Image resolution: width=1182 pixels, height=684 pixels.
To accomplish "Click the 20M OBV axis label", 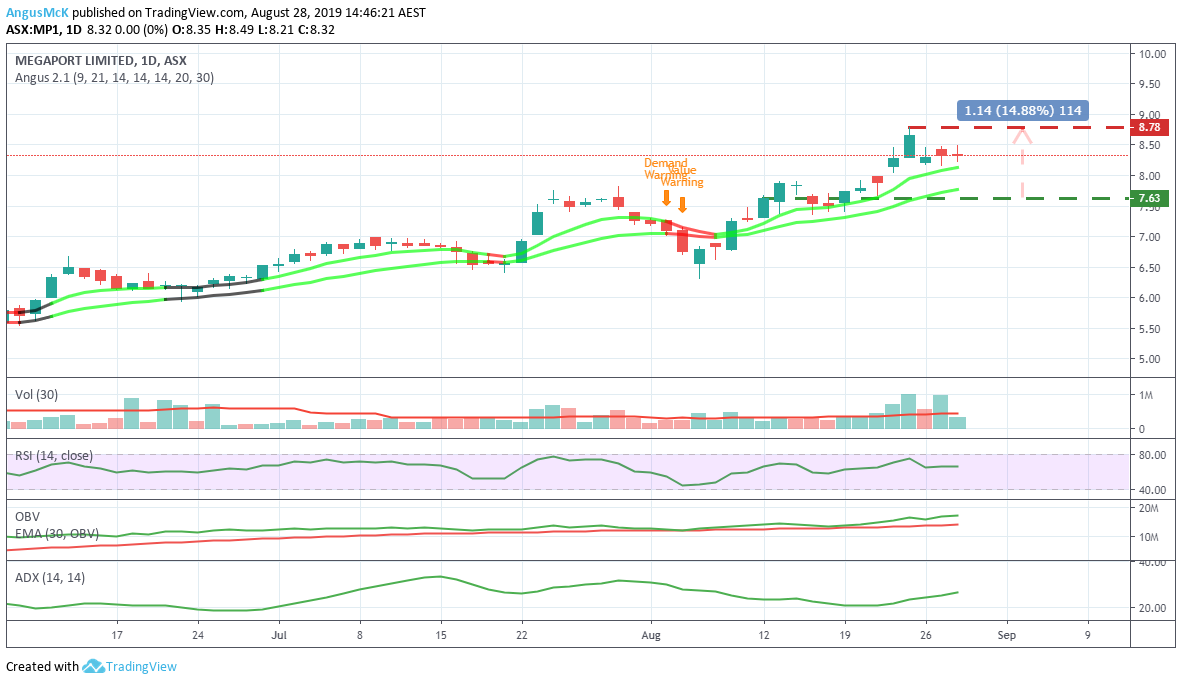I will click(x=1149, y=508).
